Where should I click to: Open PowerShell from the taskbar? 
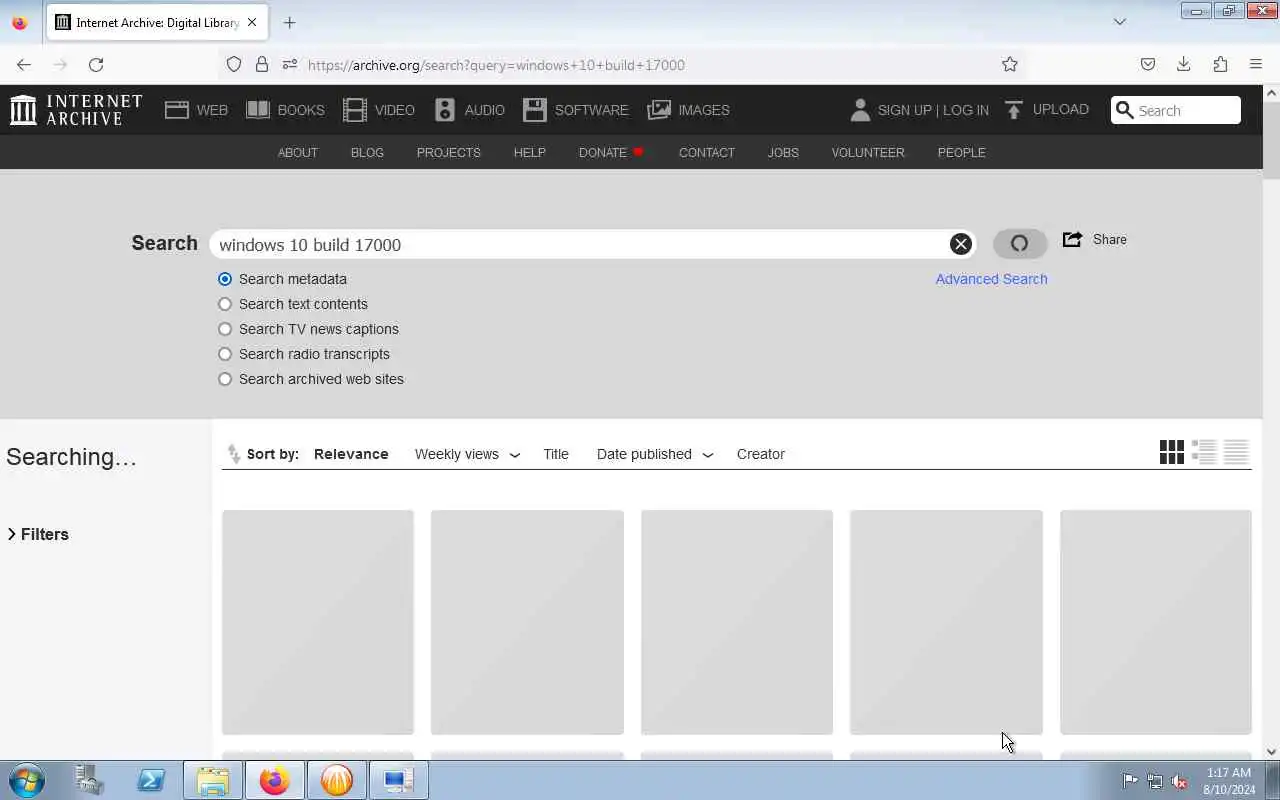[x=151, y=780]
